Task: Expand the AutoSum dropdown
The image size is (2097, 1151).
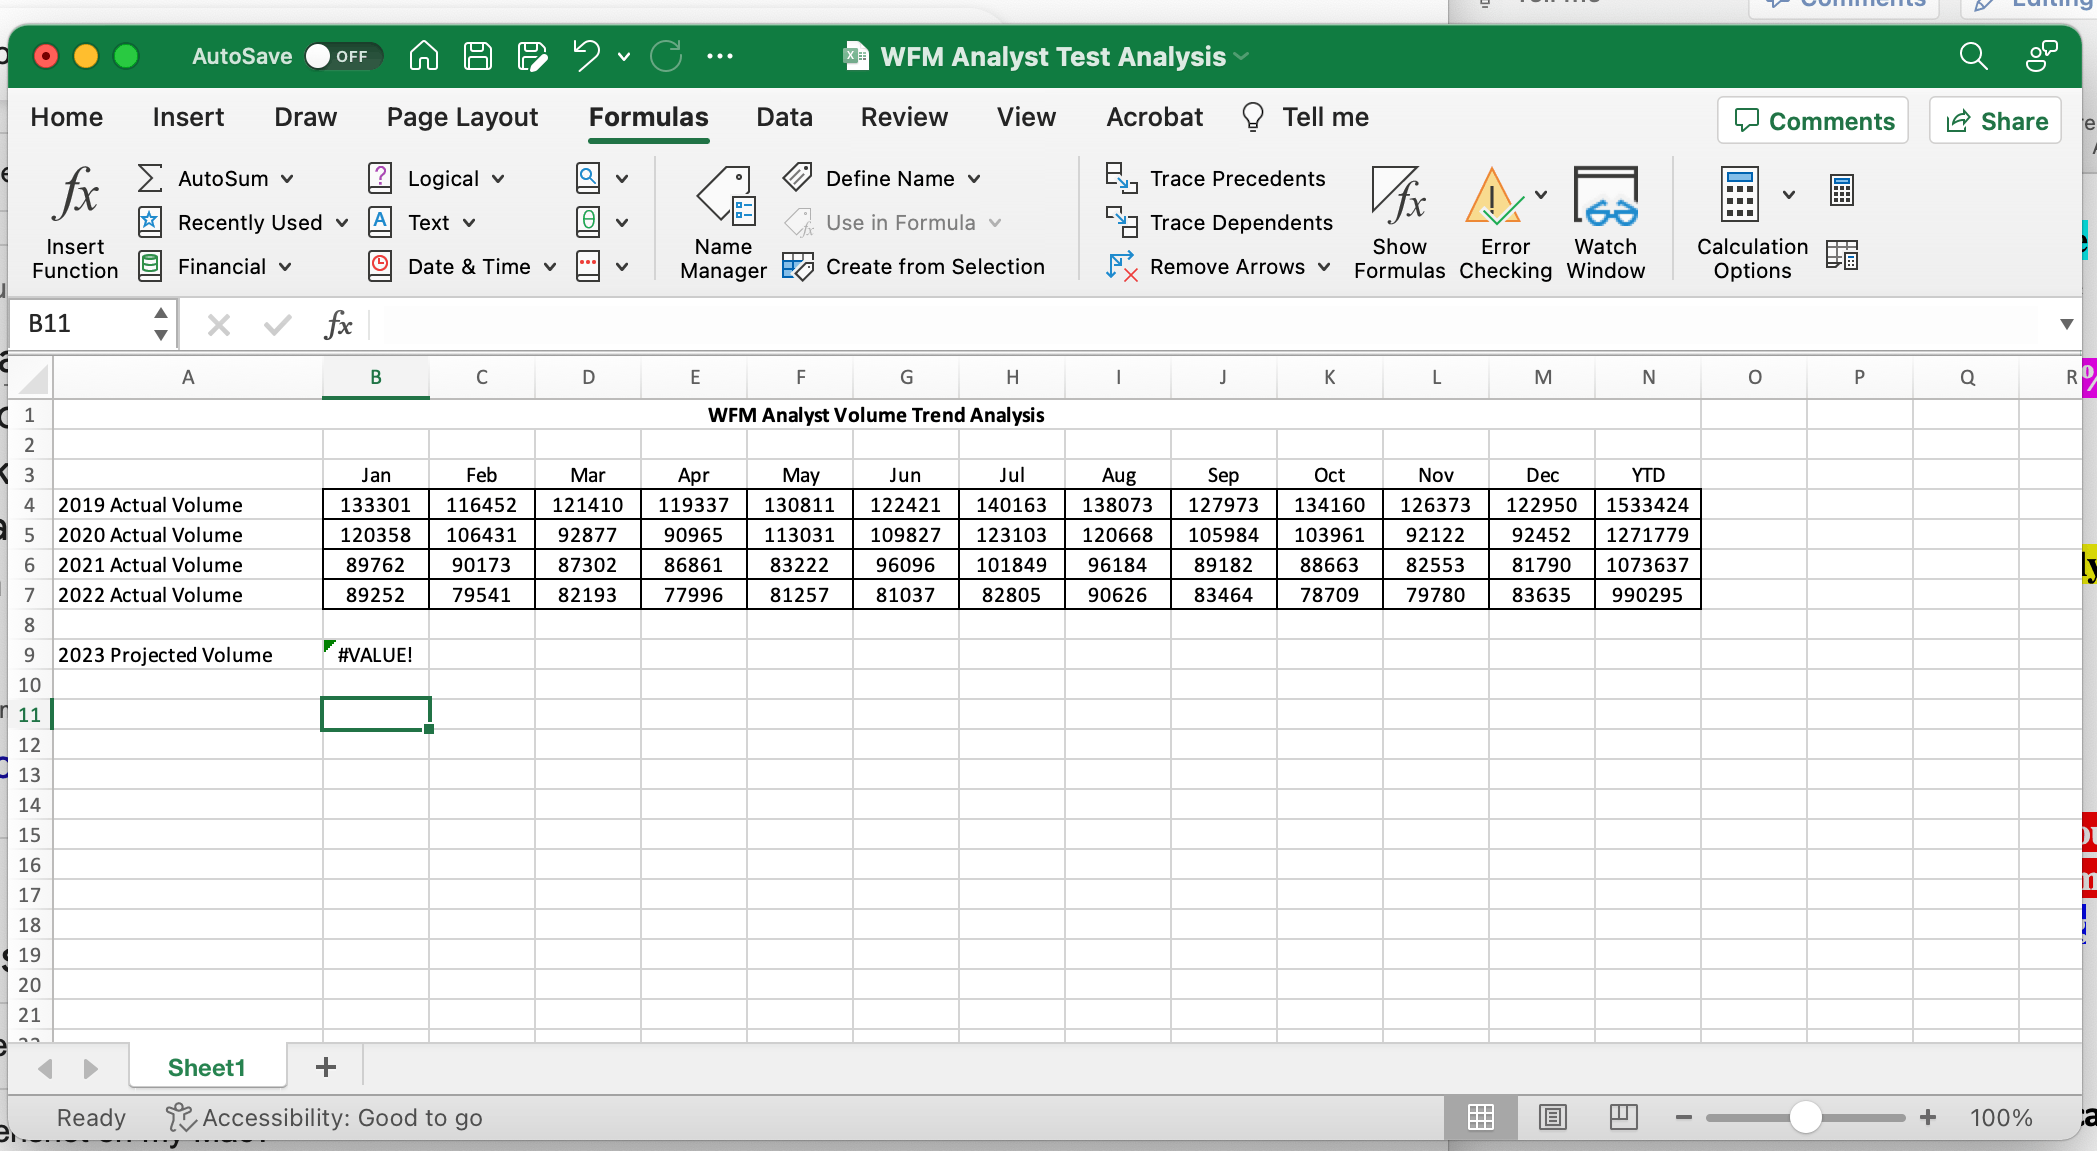Action: point(288,179)
